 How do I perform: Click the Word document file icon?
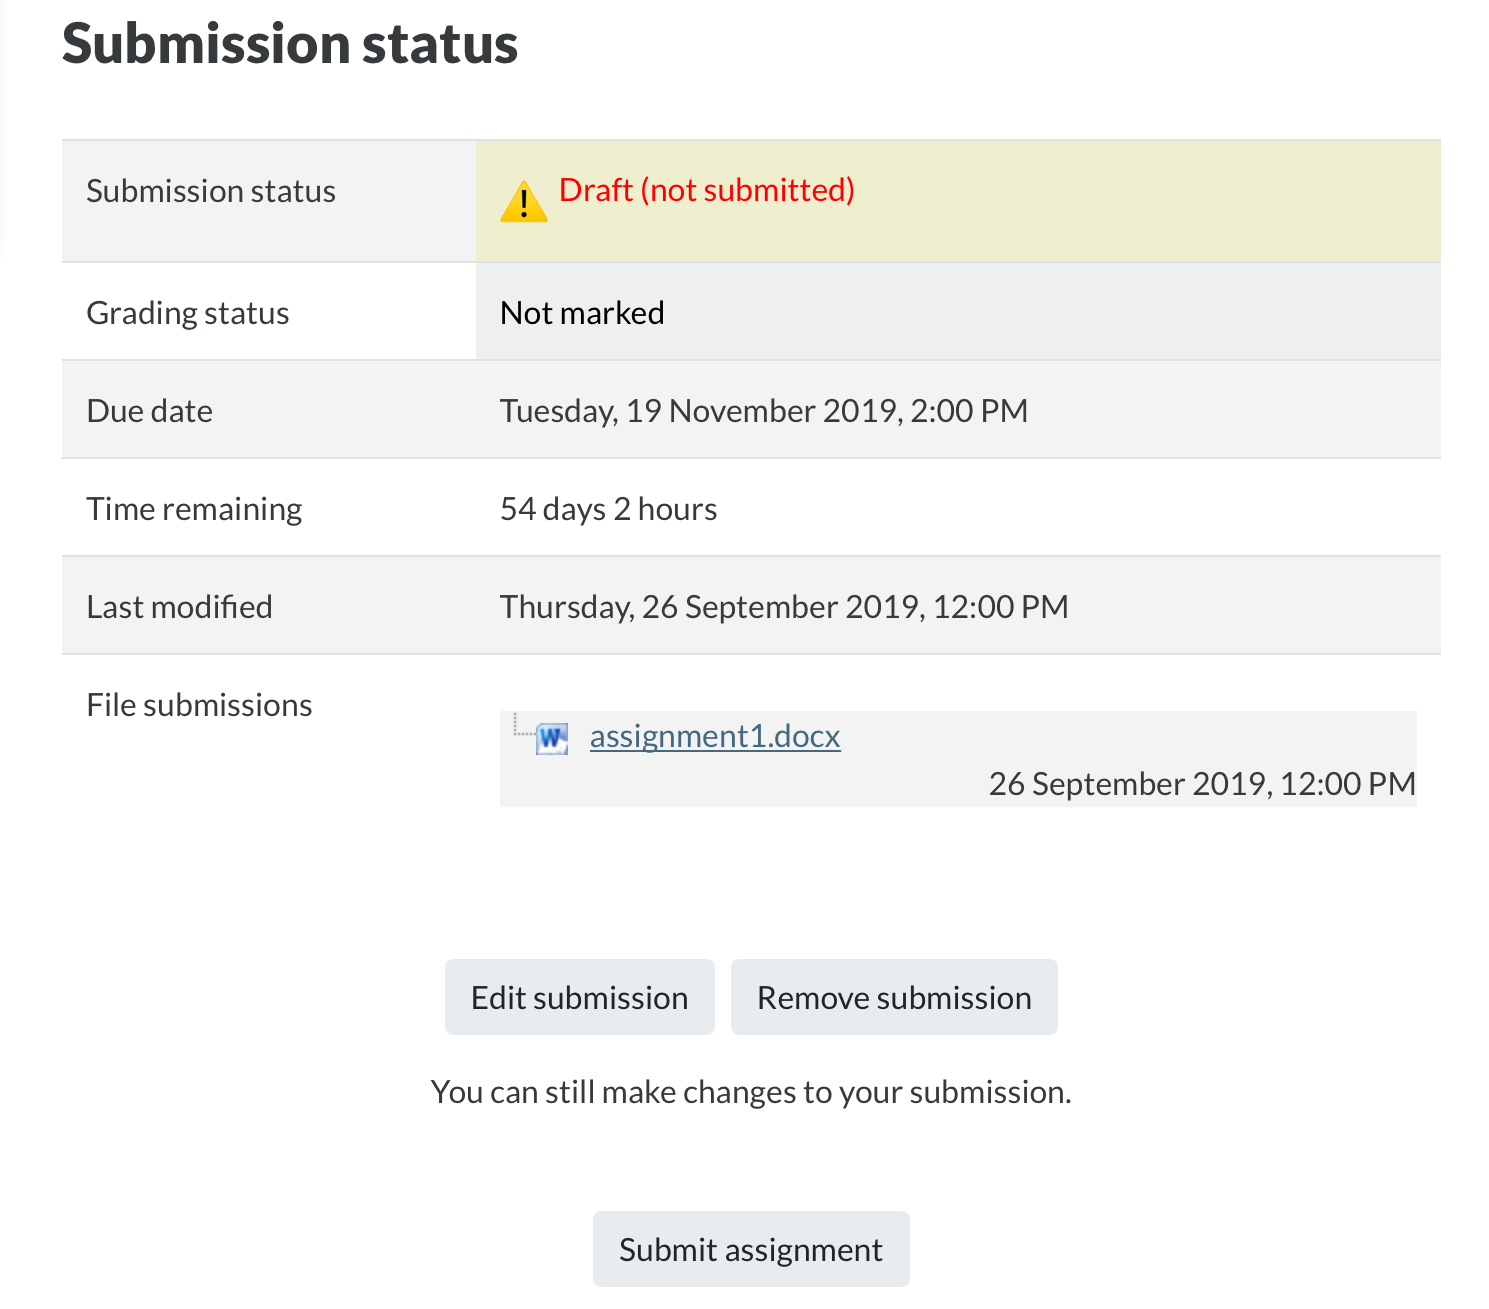click(552, 738)
